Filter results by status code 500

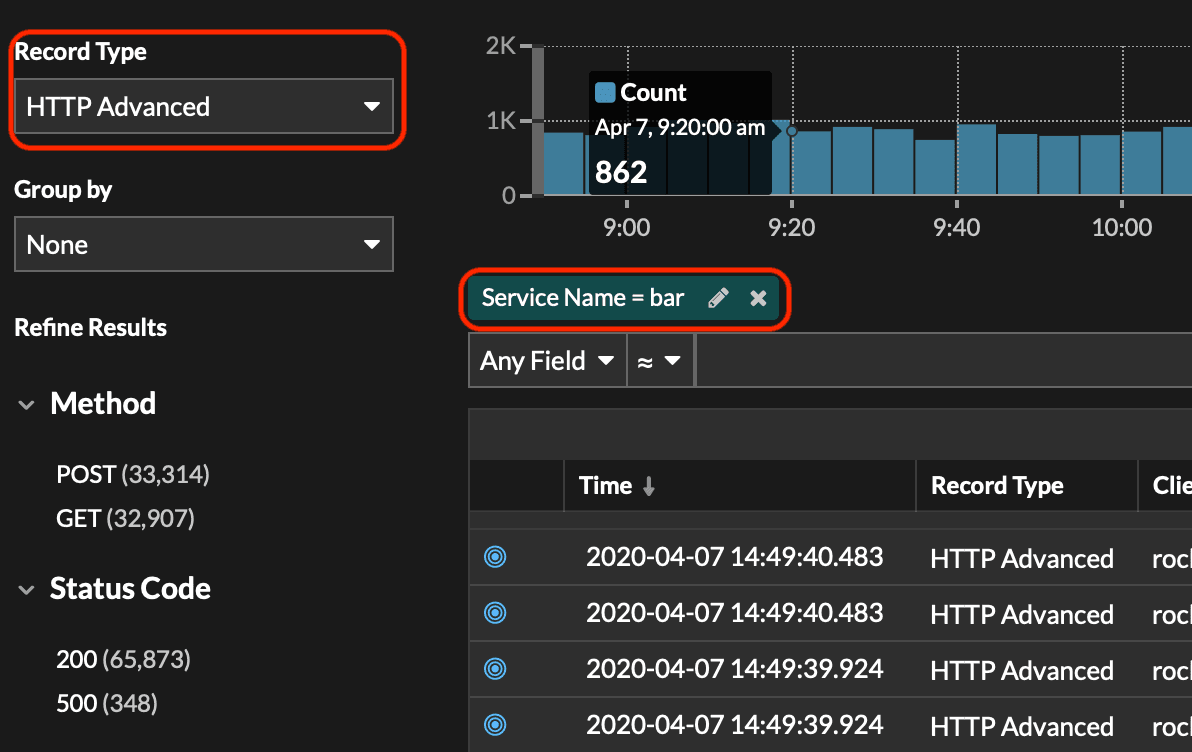point(106,703)
